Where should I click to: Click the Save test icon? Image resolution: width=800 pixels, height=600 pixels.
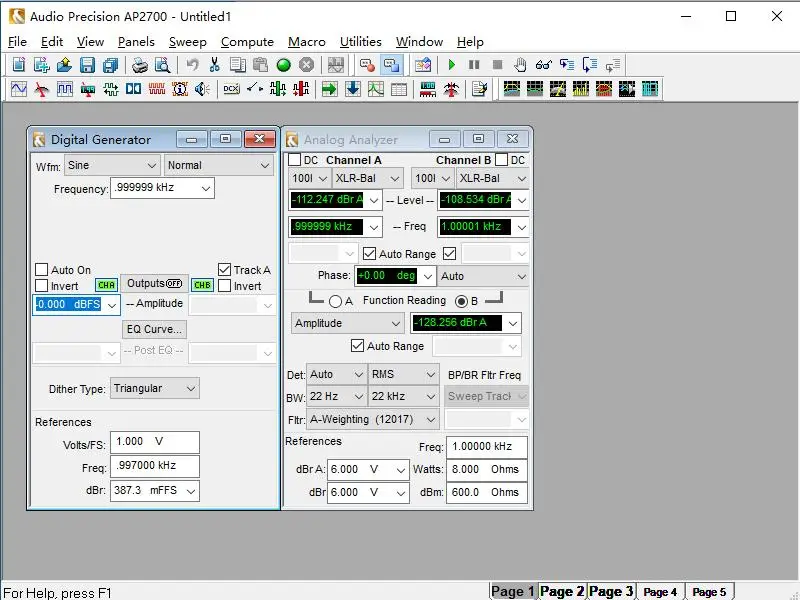(87, 65)
